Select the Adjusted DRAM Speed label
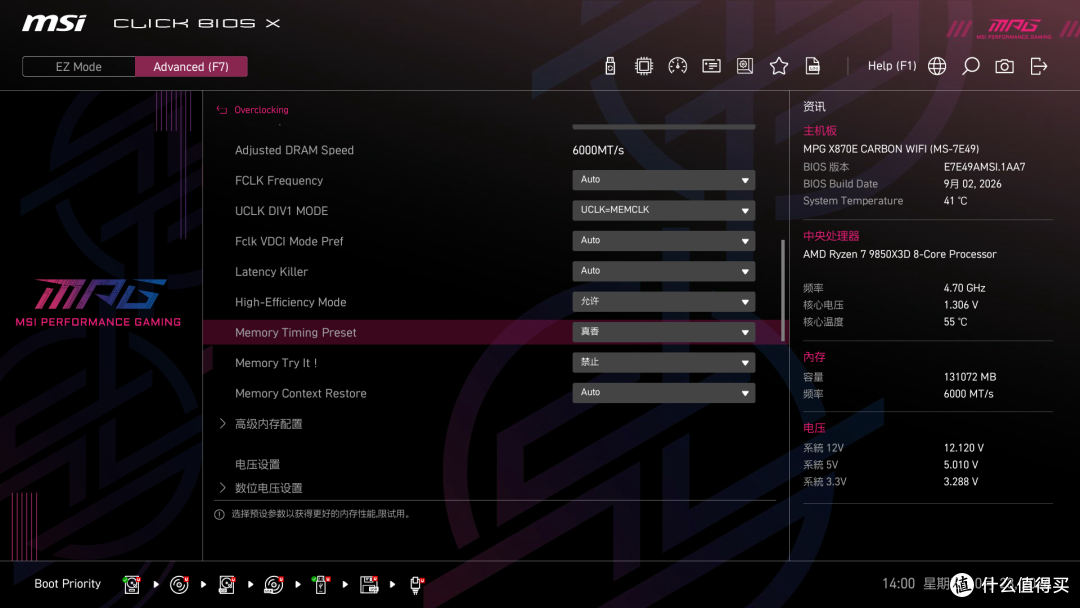This screenshot has height=608, width=1080. tap(294, 150)
